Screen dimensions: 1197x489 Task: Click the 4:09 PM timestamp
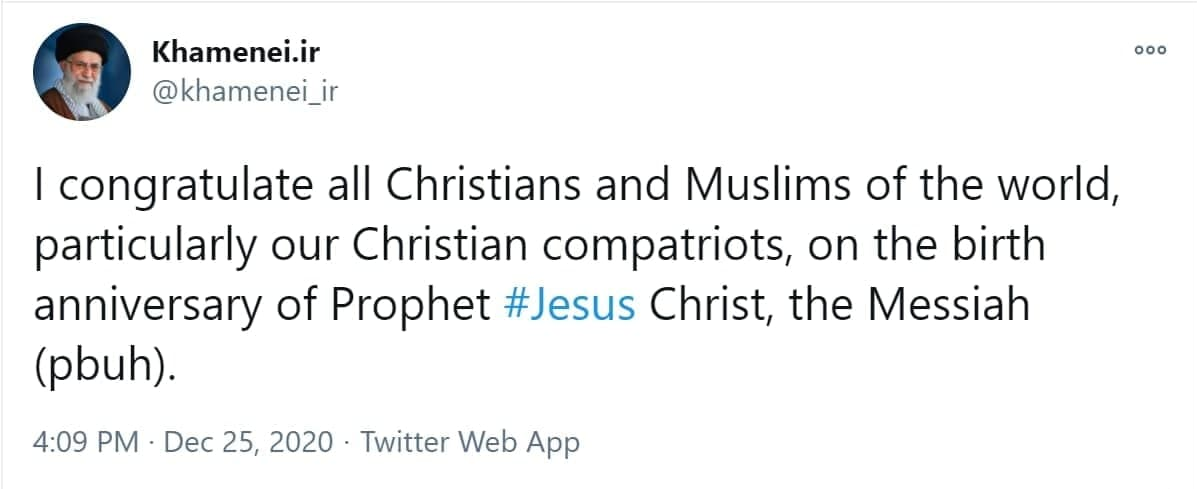tap(86, 442)
